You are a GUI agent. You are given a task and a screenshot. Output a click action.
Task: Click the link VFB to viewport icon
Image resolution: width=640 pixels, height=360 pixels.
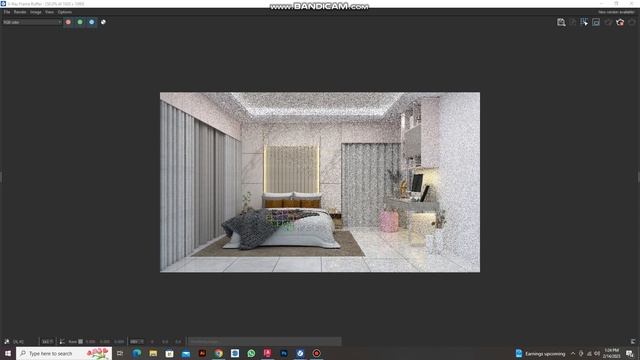click(596, 22)
